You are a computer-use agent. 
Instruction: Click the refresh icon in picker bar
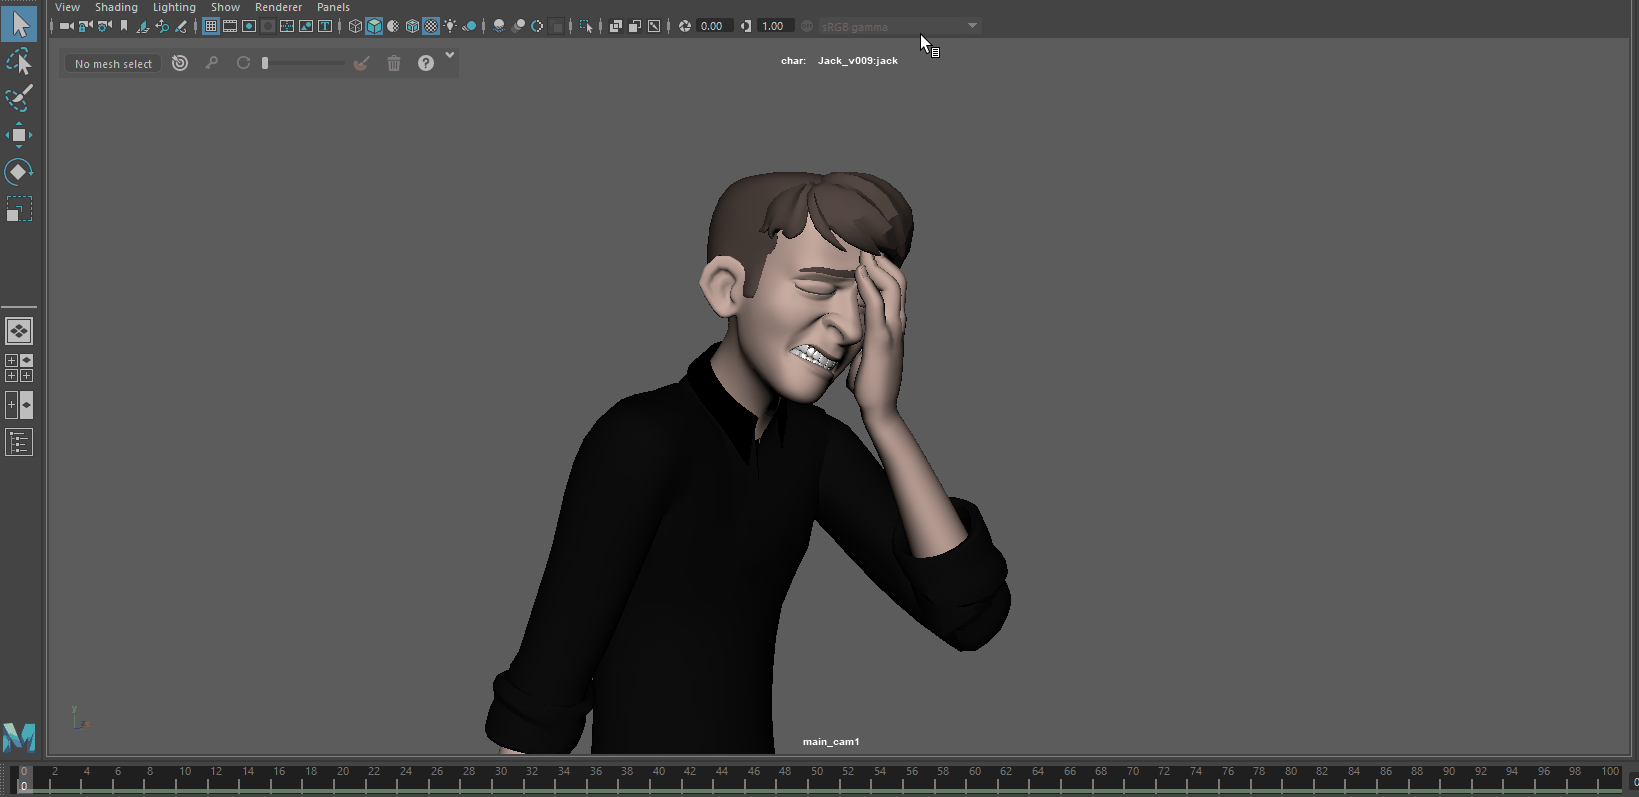tap(243, 63)
